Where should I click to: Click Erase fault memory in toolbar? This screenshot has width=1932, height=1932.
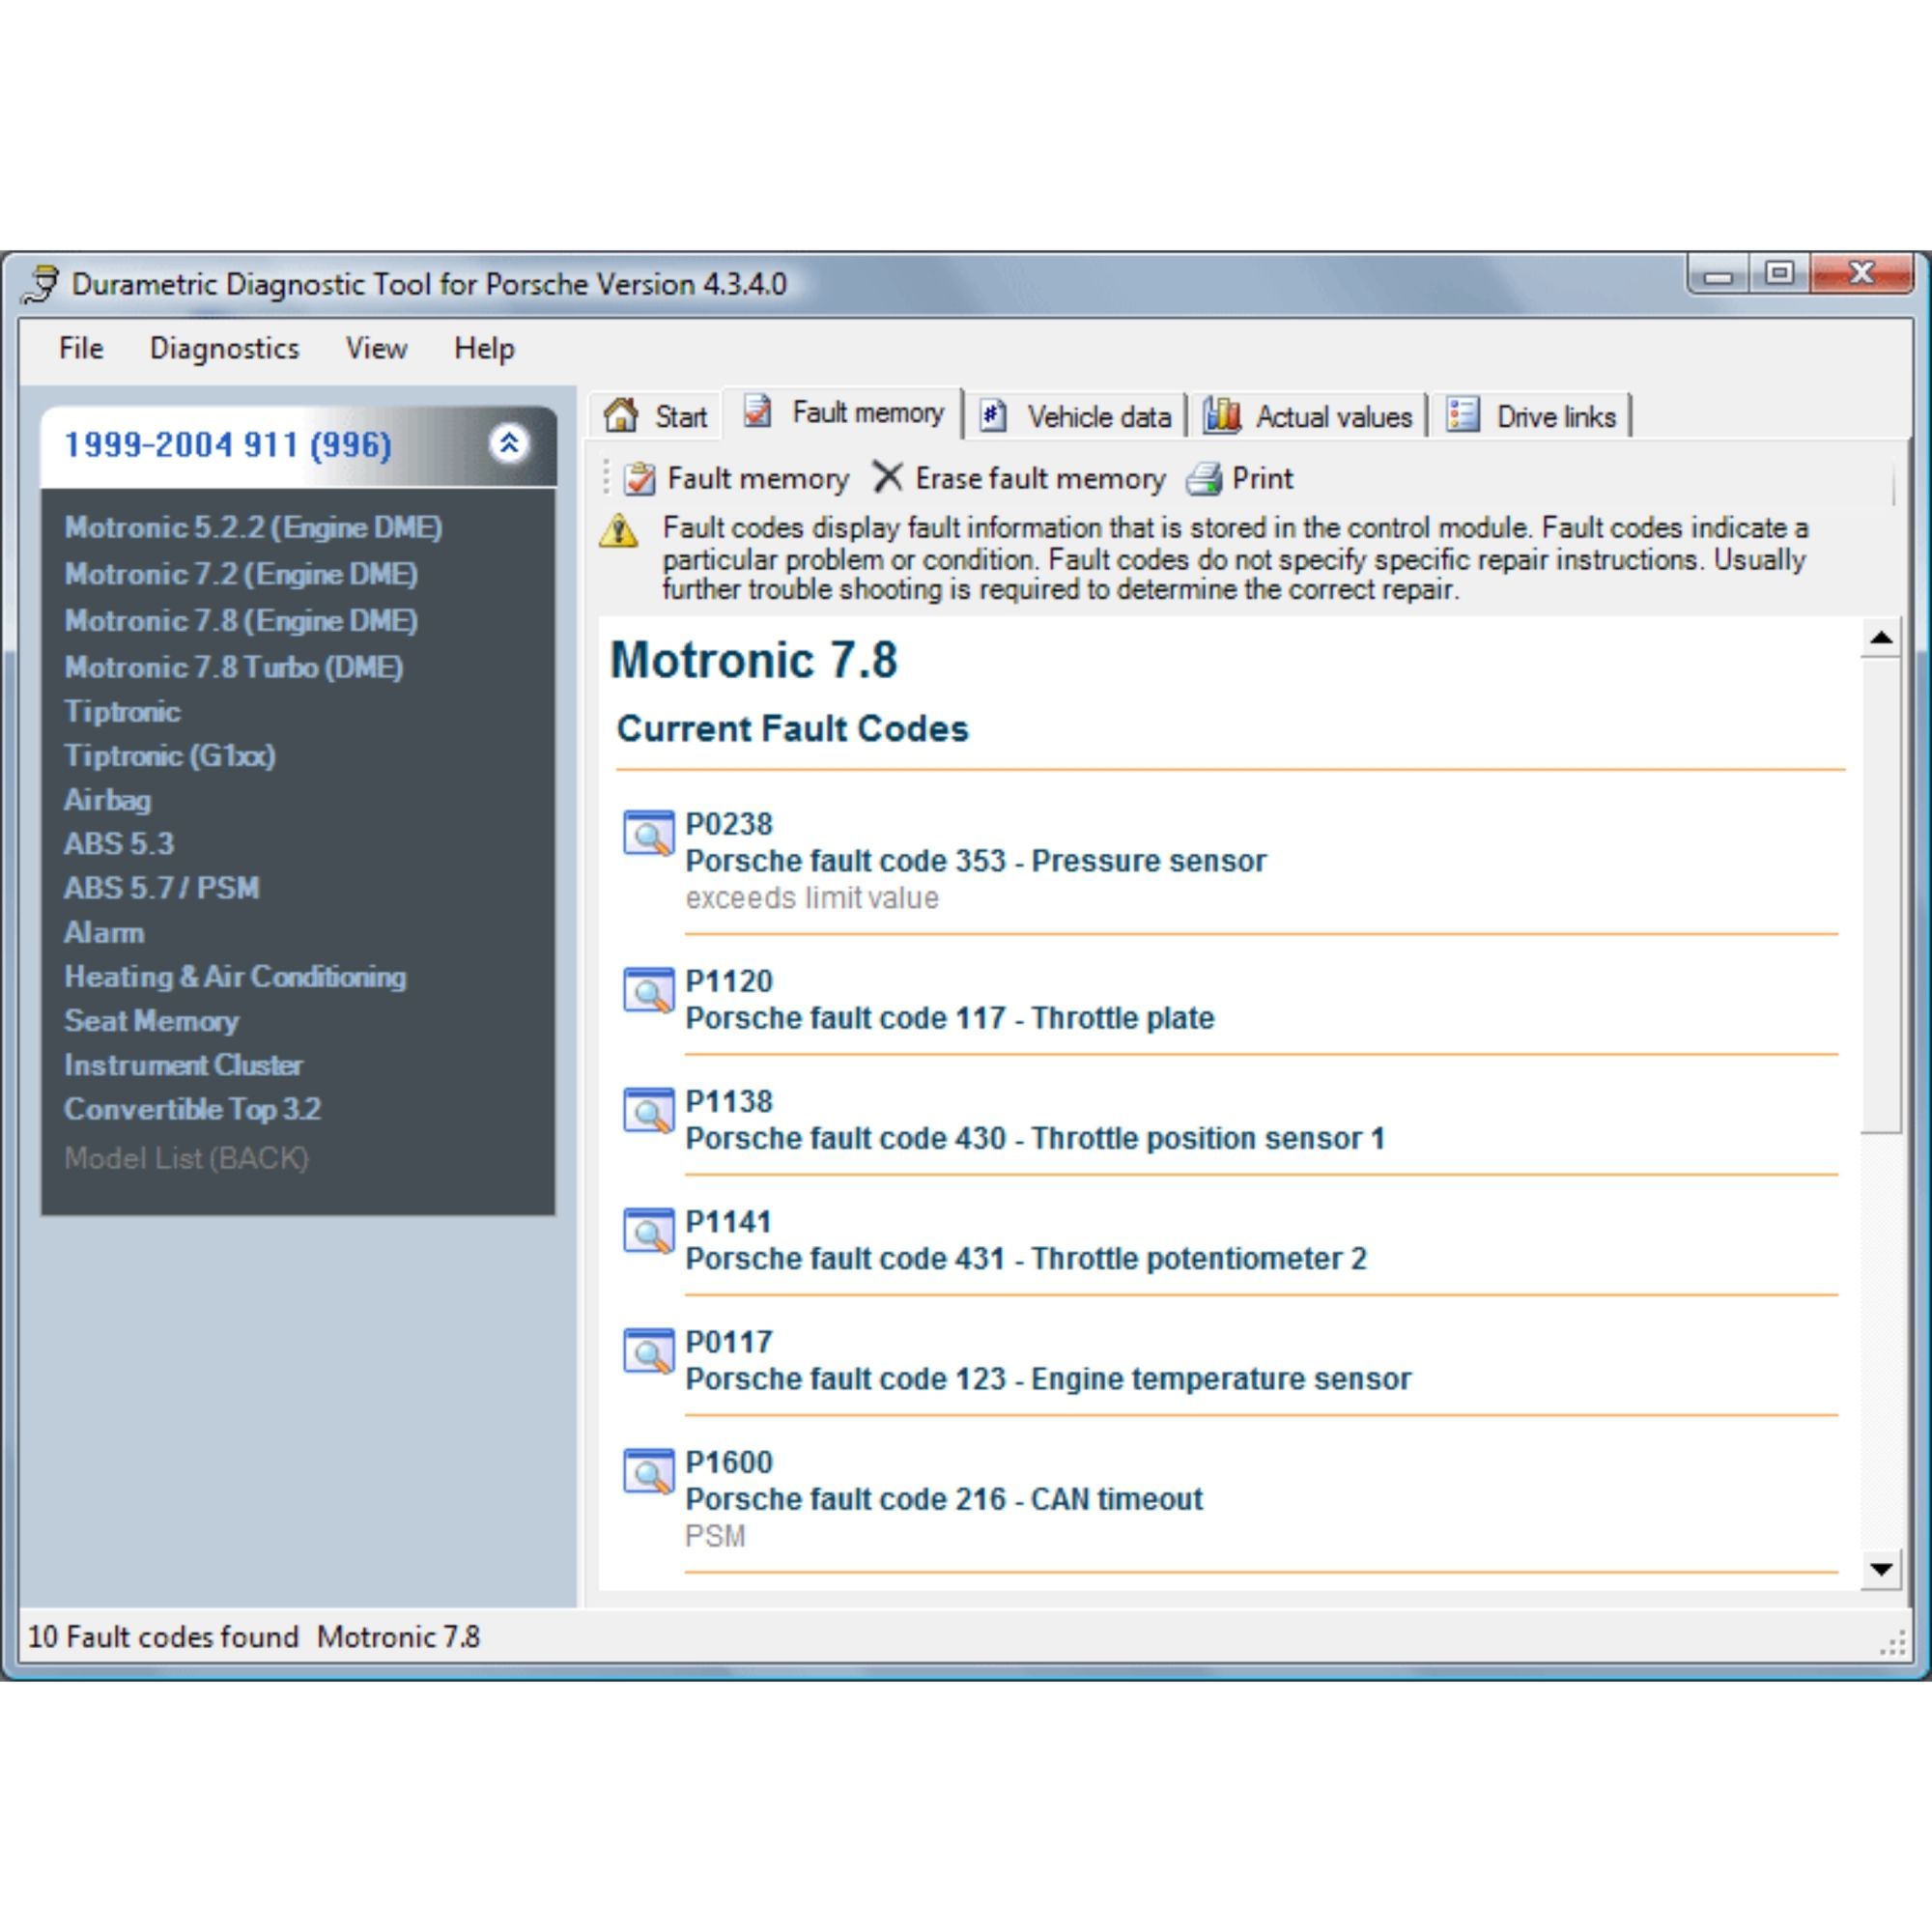click(1018, 478)
